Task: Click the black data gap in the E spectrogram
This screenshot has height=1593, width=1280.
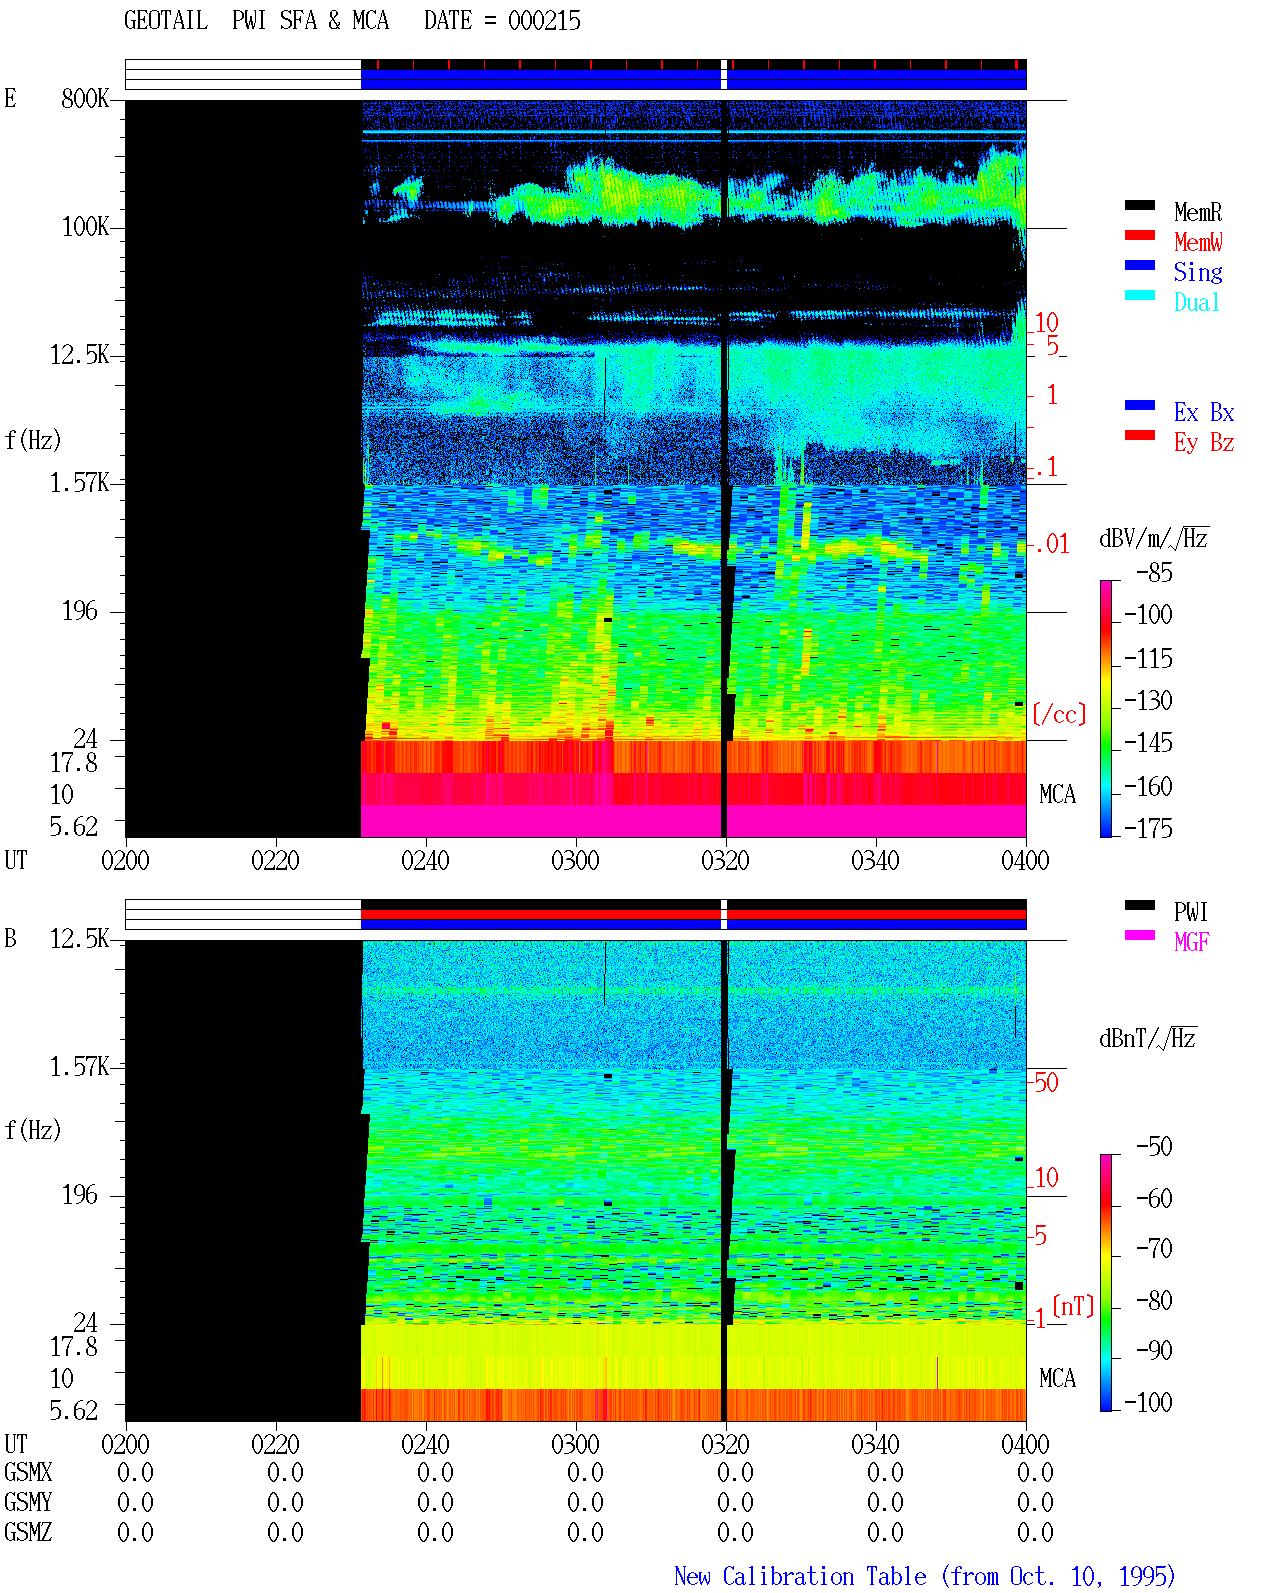Action: [x=243, y=468]
